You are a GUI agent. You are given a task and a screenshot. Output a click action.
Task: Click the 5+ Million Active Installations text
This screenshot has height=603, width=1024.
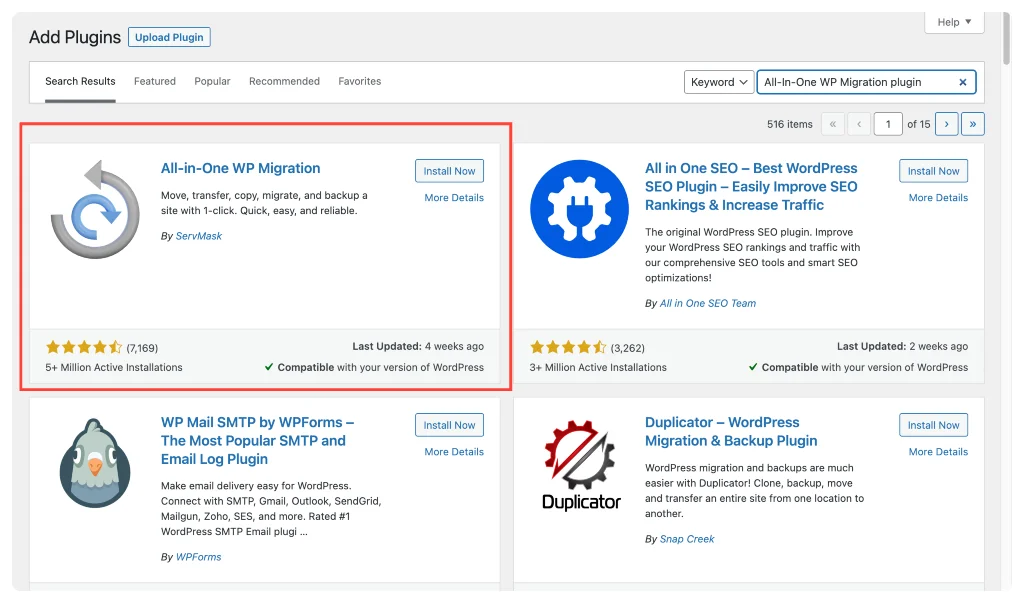[114, 368]
